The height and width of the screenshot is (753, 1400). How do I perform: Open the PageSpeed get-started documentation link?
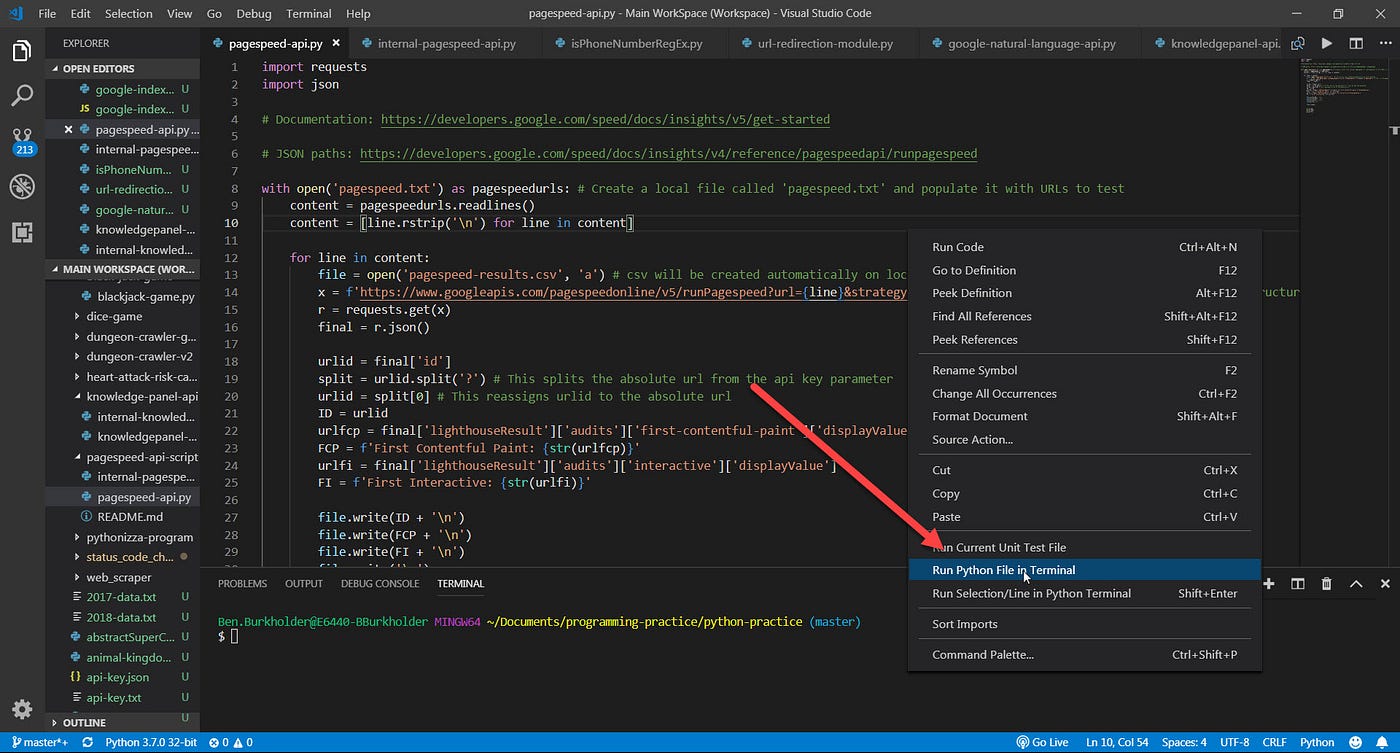tap(605, 119)
